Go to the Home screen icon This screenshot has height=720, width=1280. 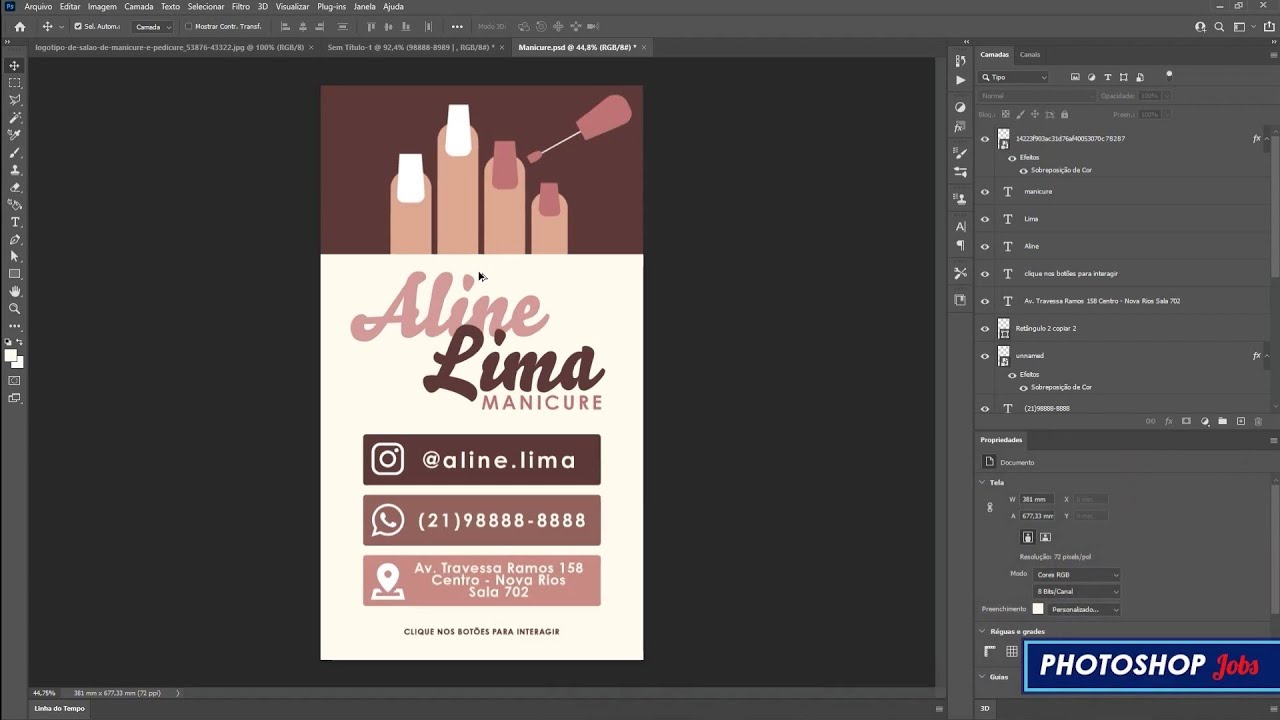point(19,27)
